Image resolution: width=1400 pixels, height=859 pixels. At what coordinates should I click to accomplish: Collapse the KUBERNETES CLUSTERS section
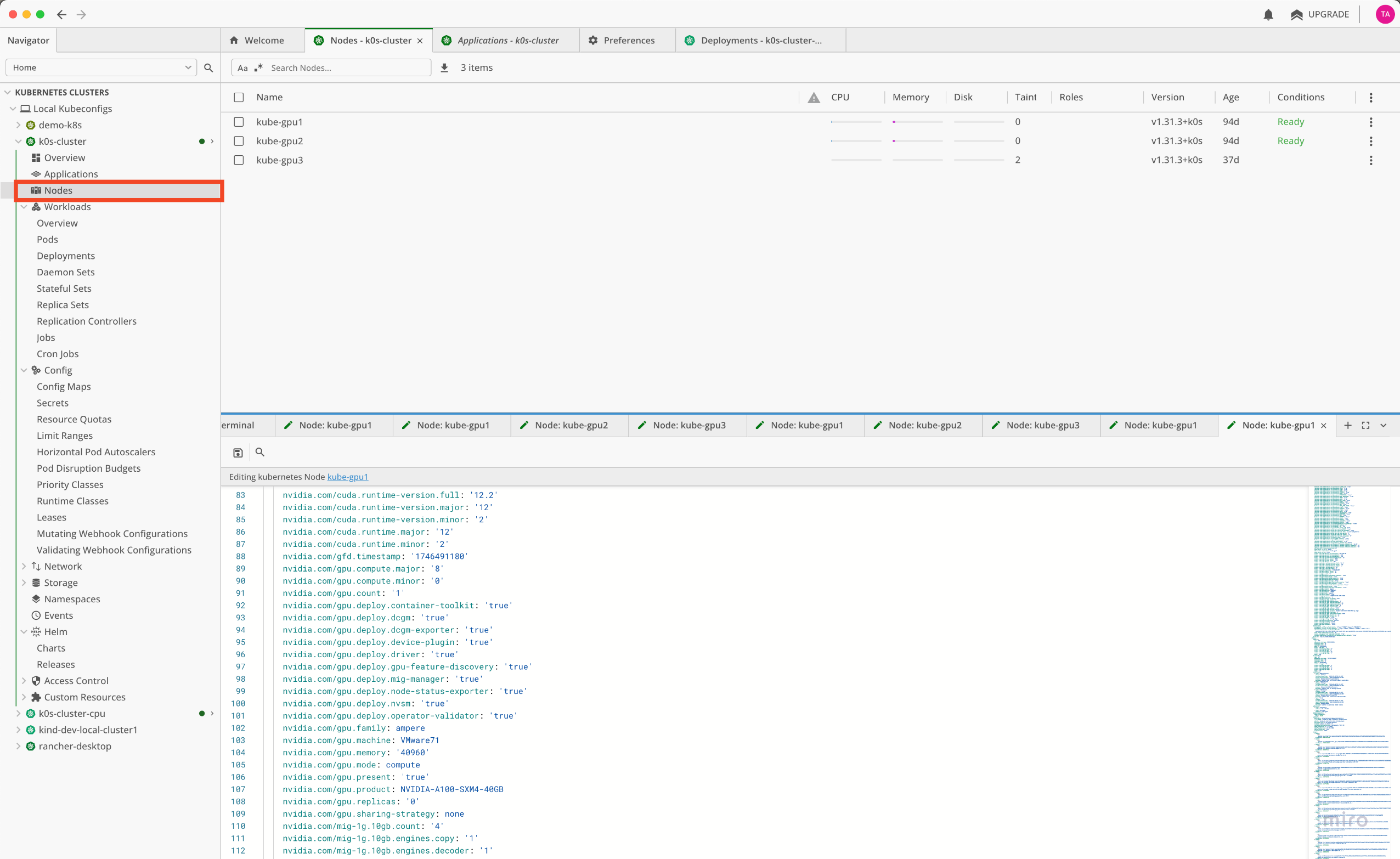click(x=9, y=92)
